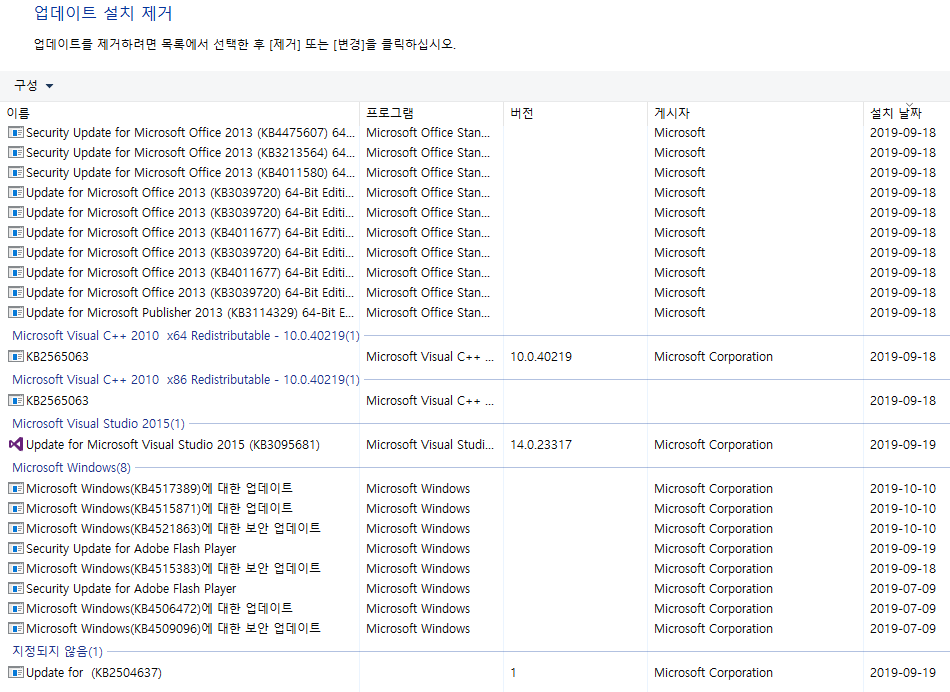This screenshot has height=692, width=950.
Task: Sort by the 버전 column header
Action: tap(522, 113)
